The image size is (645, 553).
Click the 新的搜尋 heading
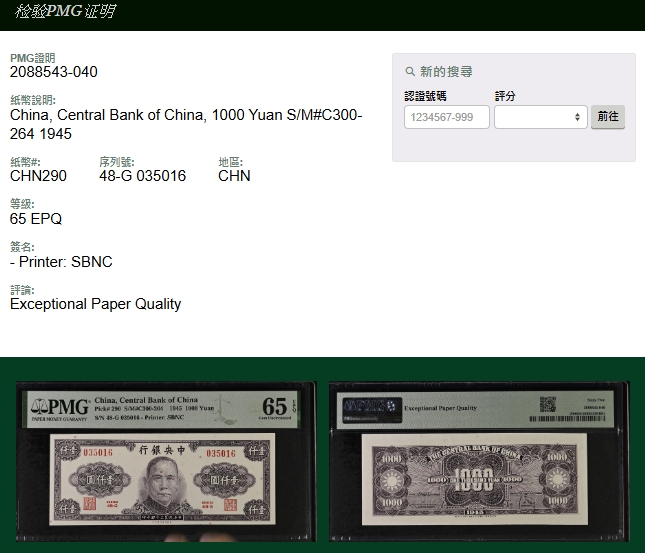tap(446, 72)
